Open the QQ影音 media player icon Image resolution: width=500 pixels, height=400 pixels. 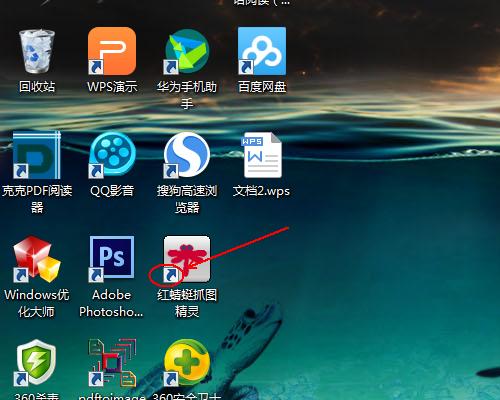tap(112, 155)
